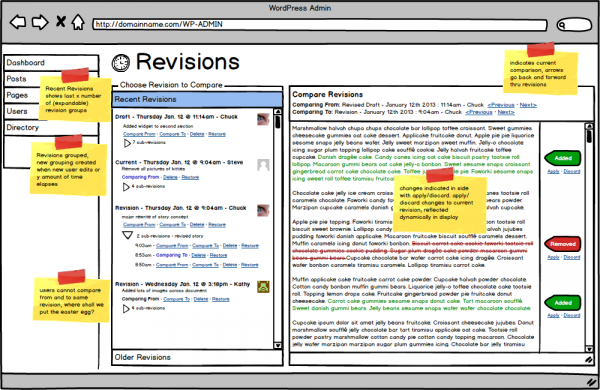Click the red Removed change tag
Image resolution: width=600 pixels, height=390 pixels.
coord(562,244)
